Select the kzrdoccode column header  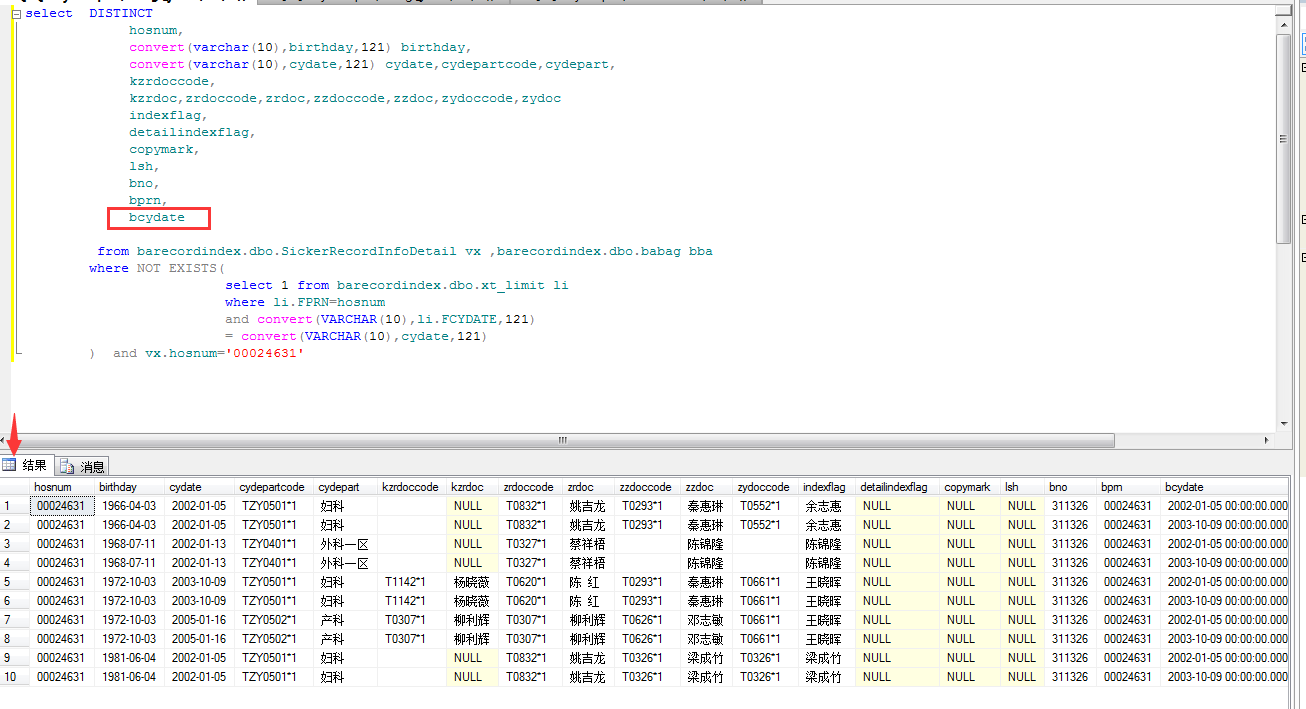pos(412,487)
